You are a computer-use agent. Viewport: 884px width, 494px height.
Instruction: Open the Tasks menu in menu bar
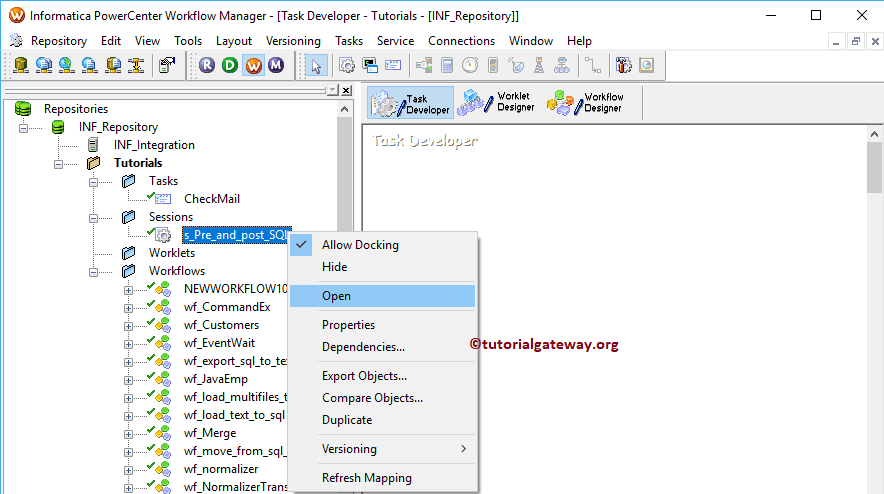click(348, 41)
